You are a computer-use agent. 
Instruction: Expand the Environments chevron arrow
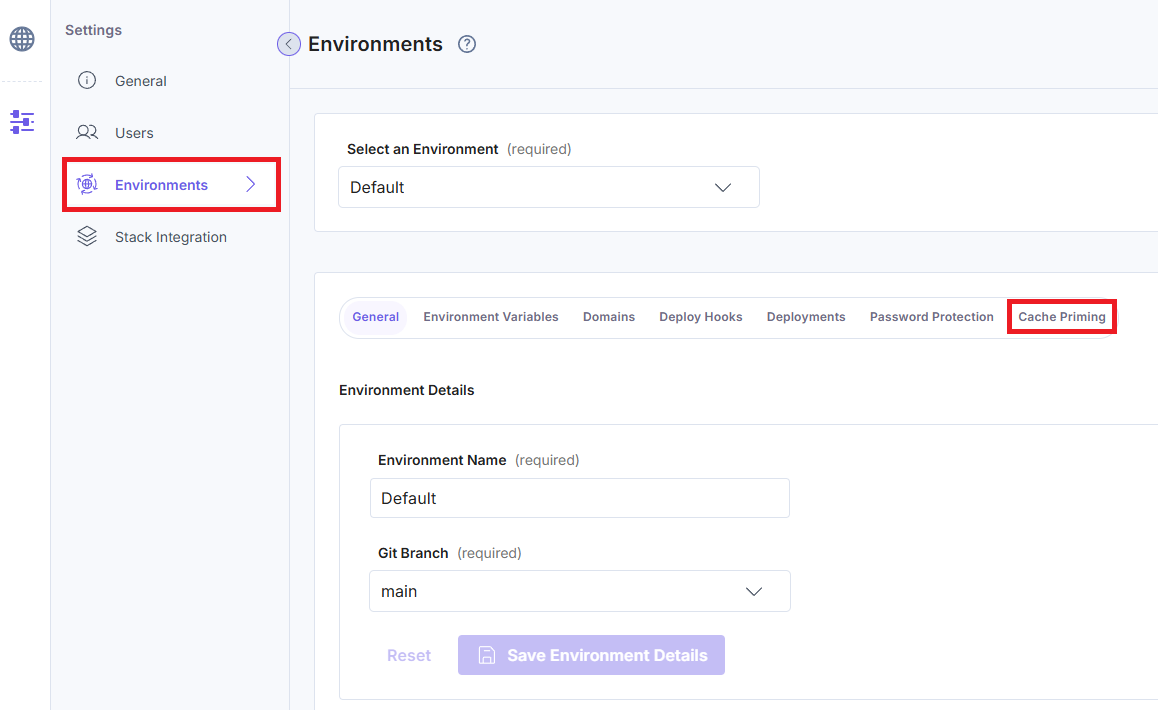tap(250, 184)
